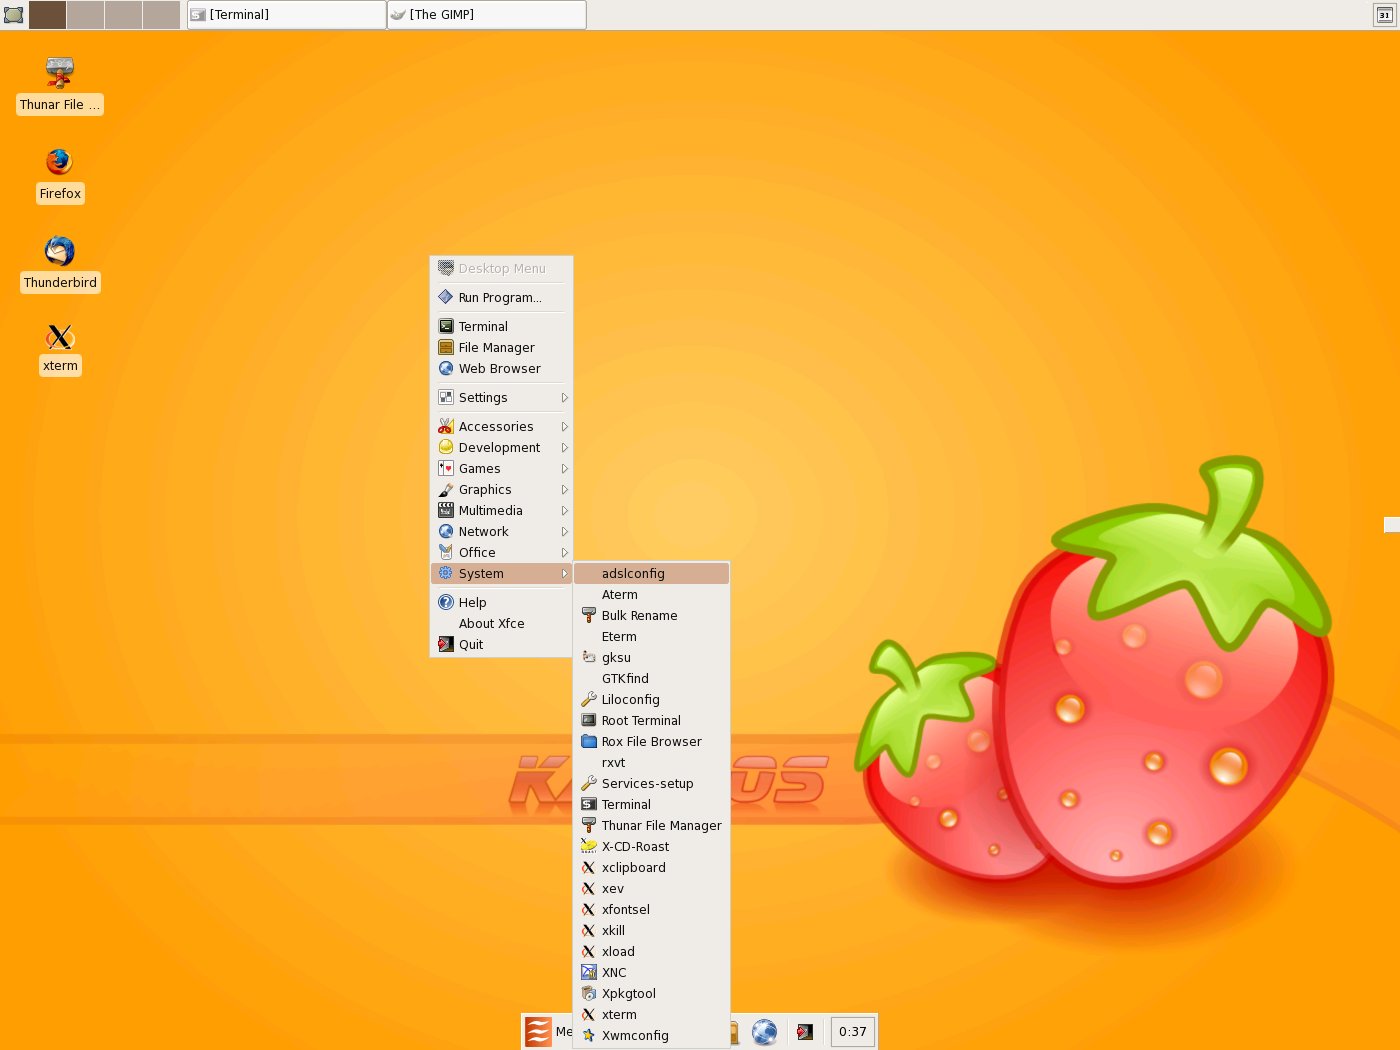Expand the Development submenu
The height and width of the screenshot is (1050, 1400).
point(501,448)
